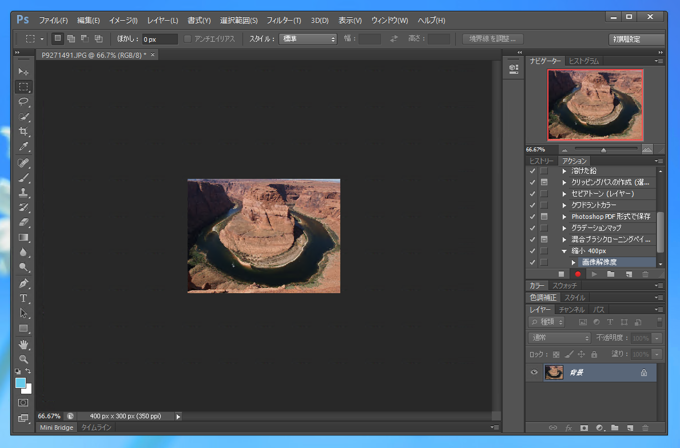Viewport: 680px width, 448px height.
Task: Expand the クワドラントカラー action
Action: pyautogui.click(x=564, y=205)
